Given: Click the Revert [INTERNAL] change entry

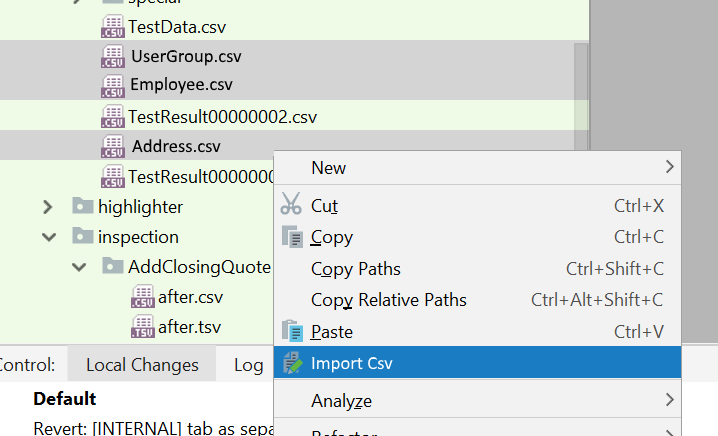Looking at the screenshot, I should click(x=153, y=428).
